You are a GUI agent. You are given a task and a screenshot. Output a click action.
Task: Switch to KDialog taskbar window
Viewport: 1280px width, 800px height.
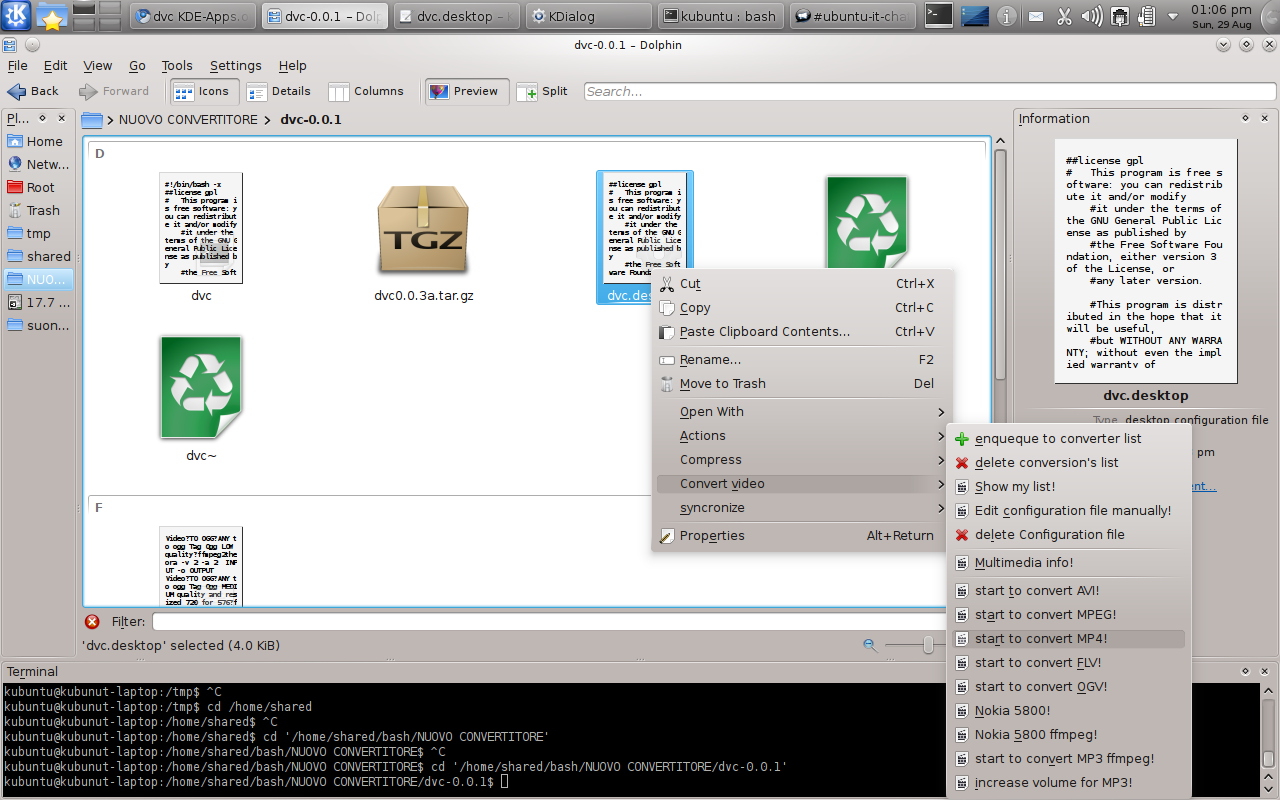(x=588, y=16)
